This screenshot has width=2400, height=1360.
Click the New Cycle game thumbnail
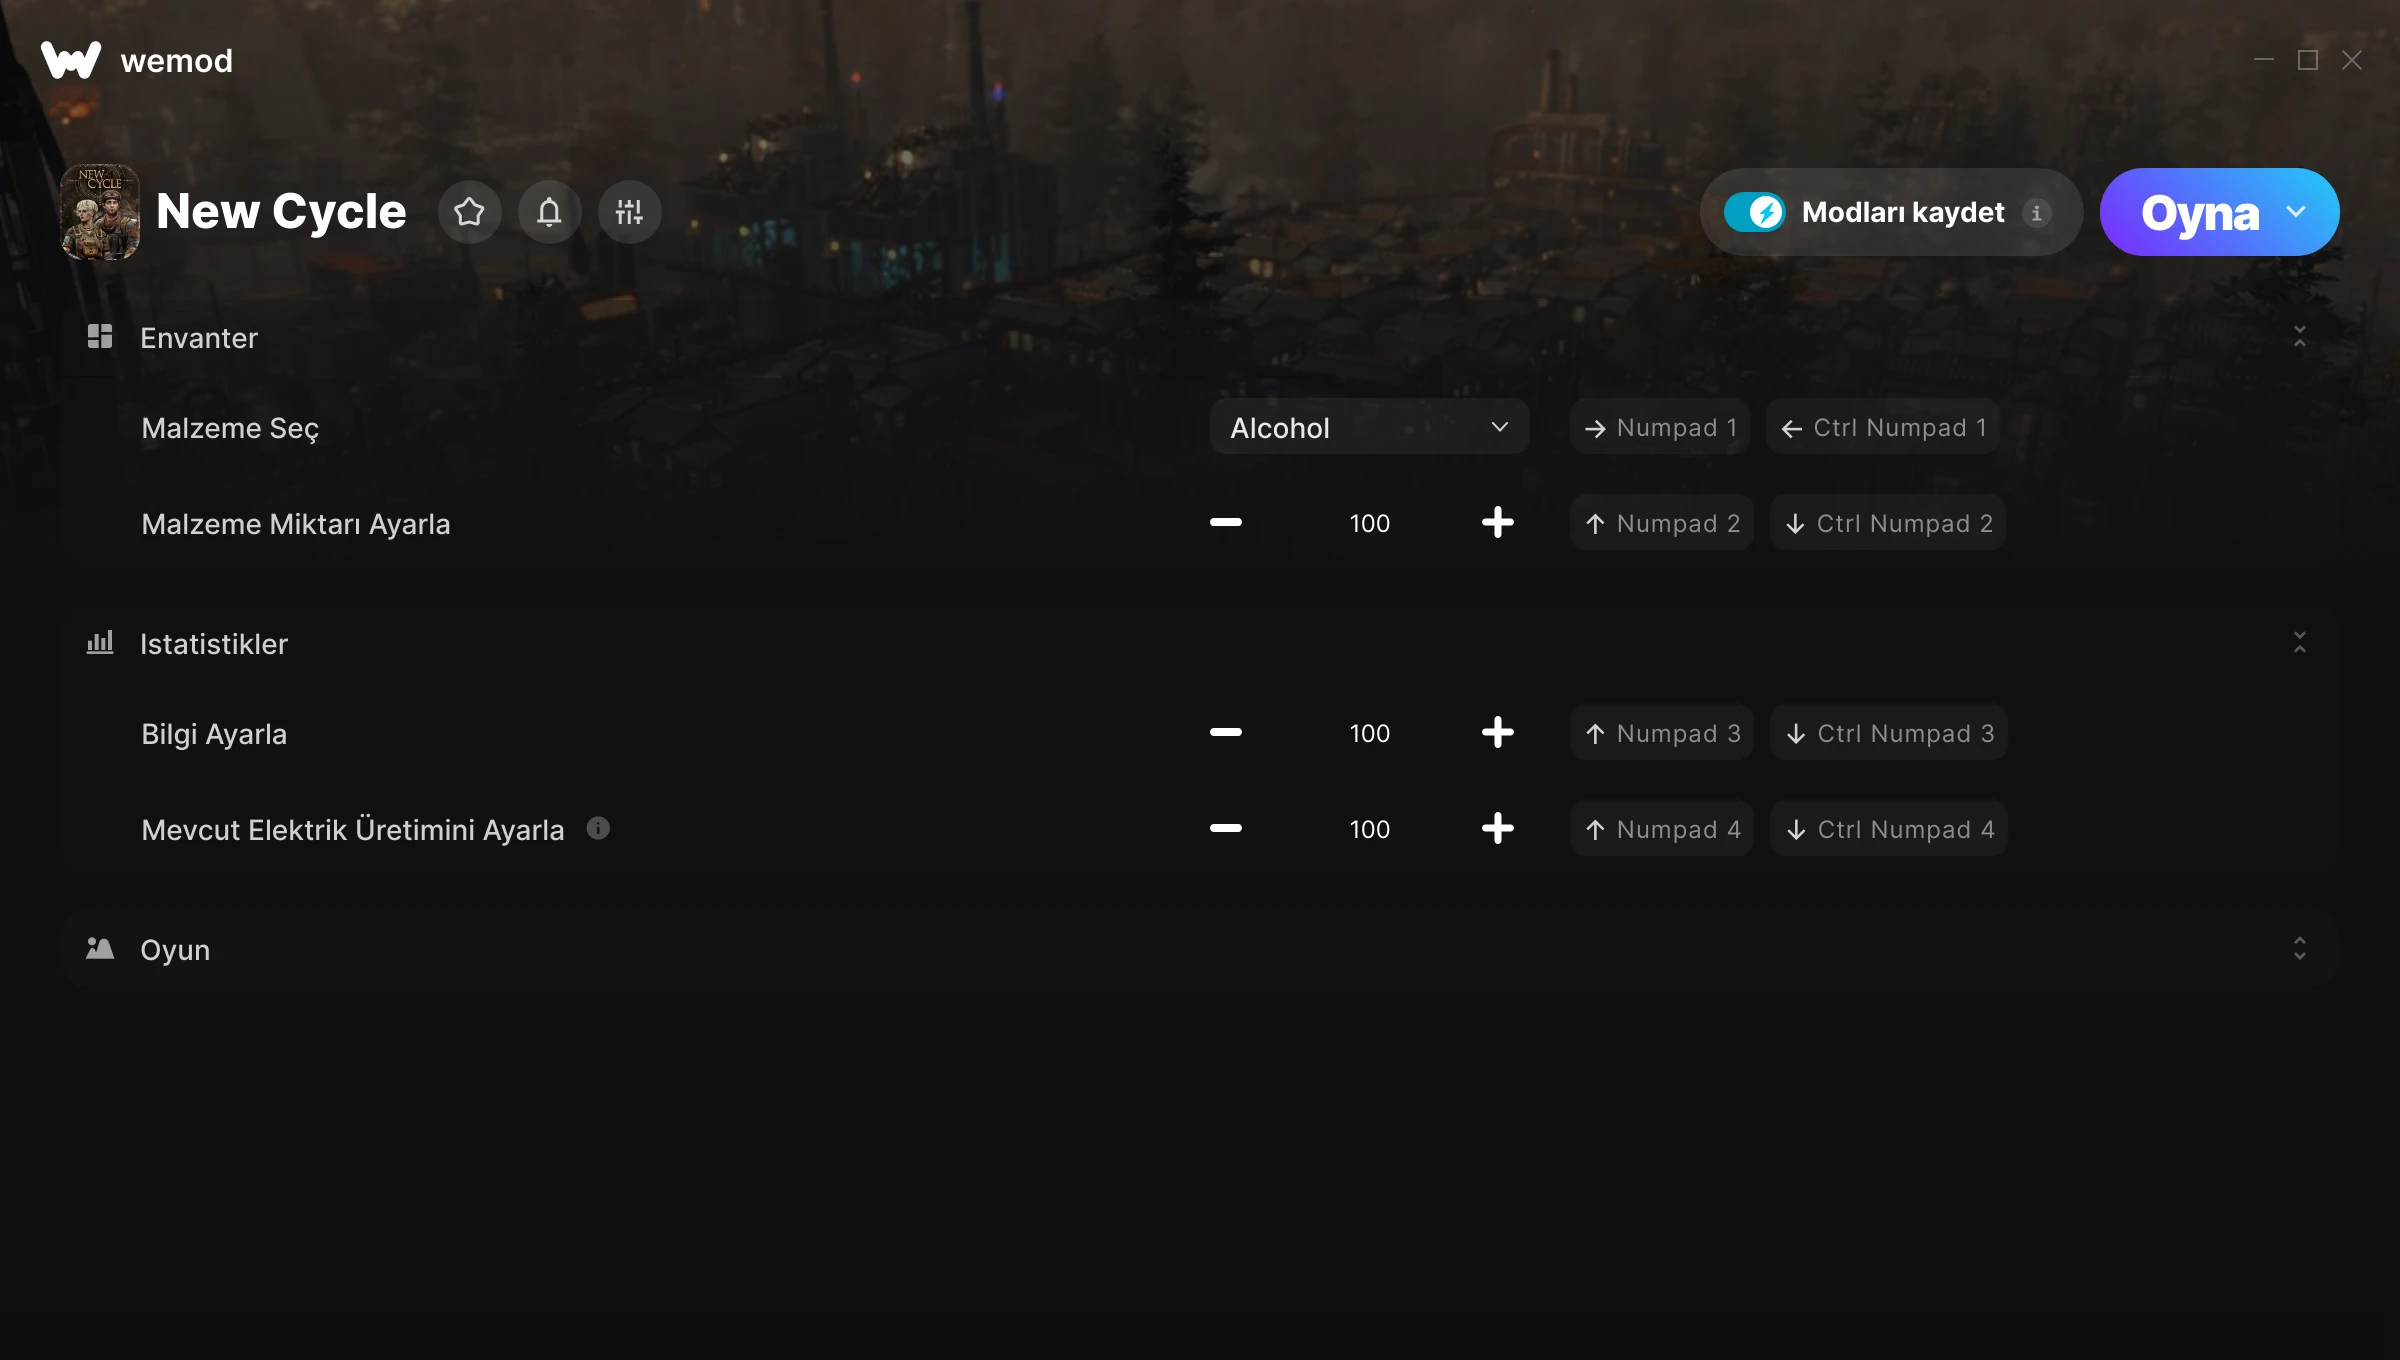point(100,212)
